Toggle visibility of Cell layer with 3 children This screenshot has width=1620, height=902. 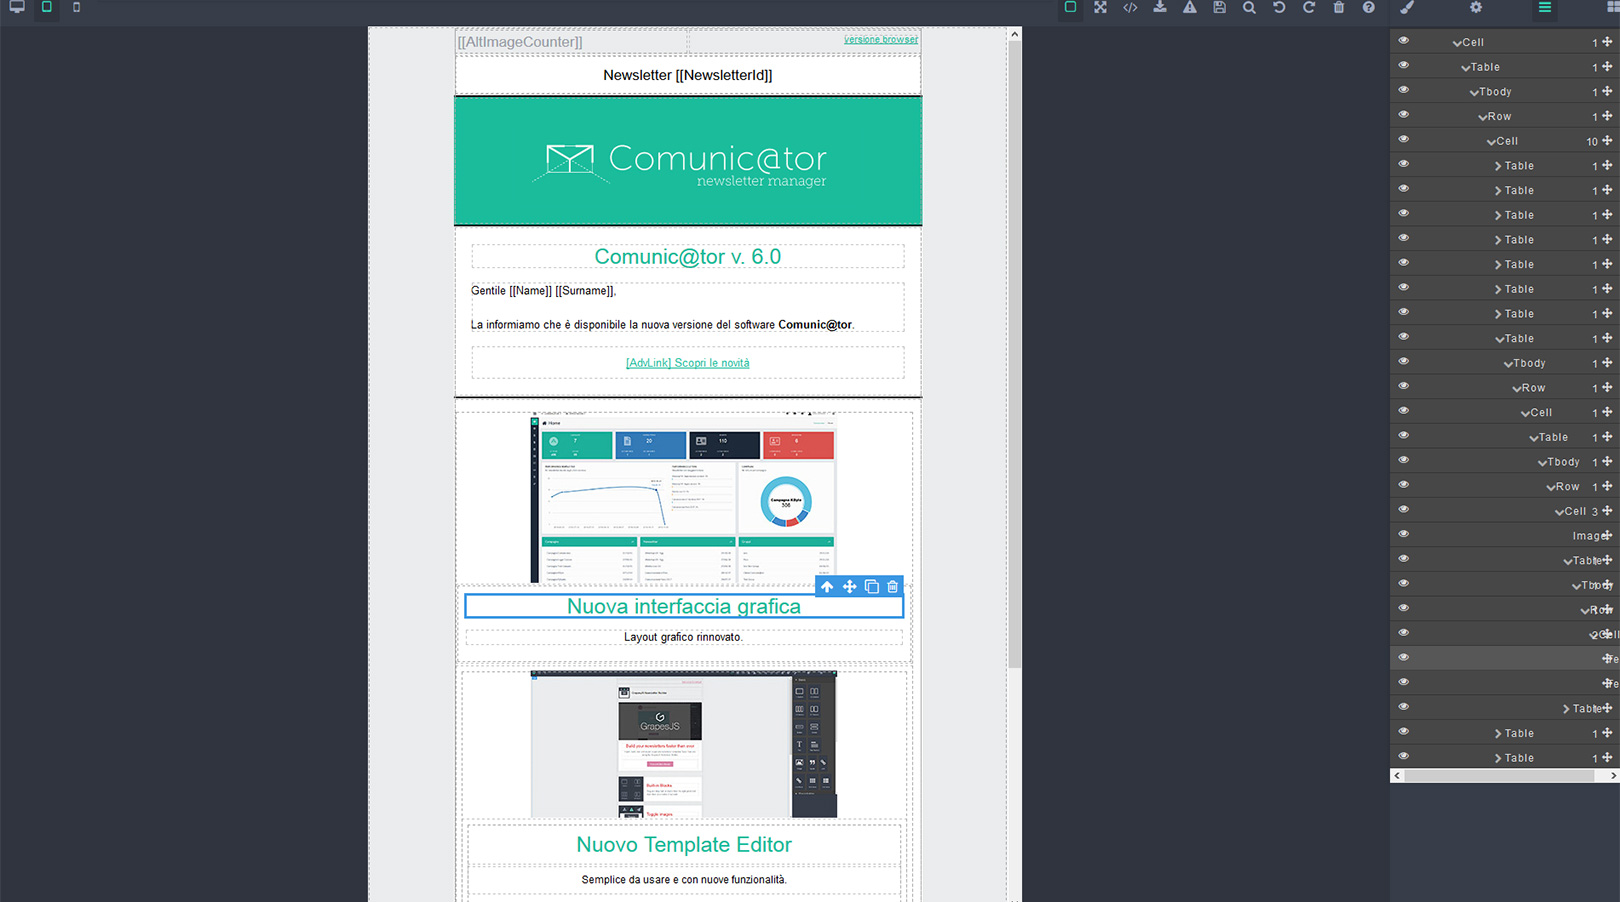pyautogui.click(x=1403, y=510)
